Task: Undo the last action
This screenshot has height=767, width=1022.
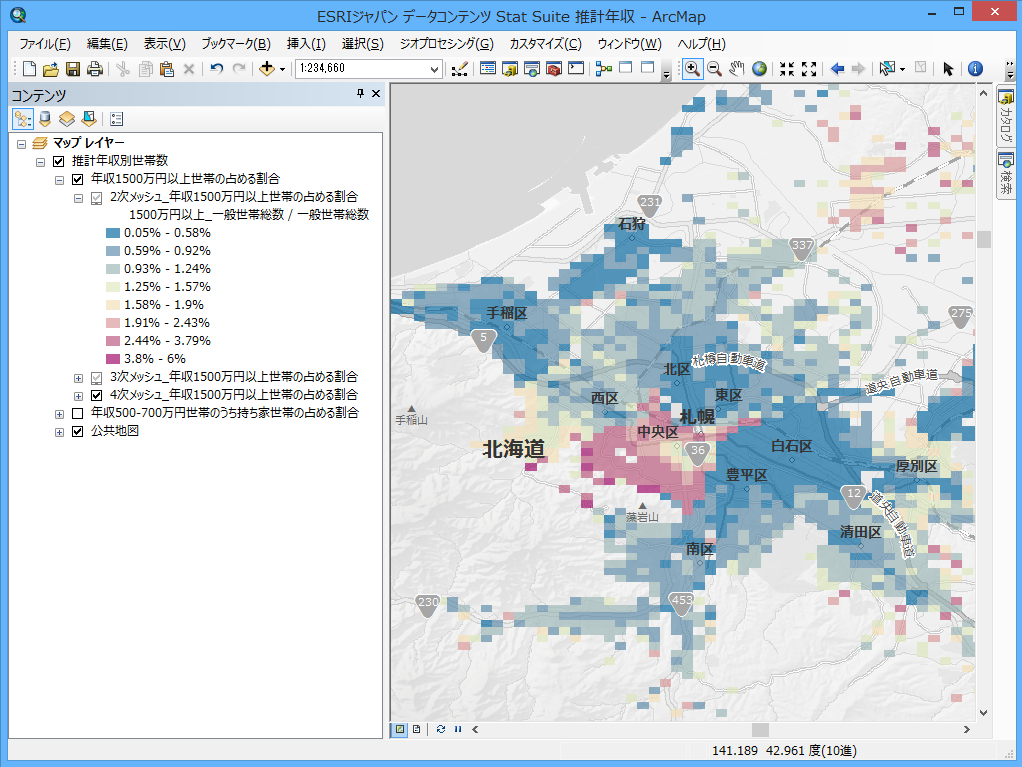Action: [x=216, y=68]
